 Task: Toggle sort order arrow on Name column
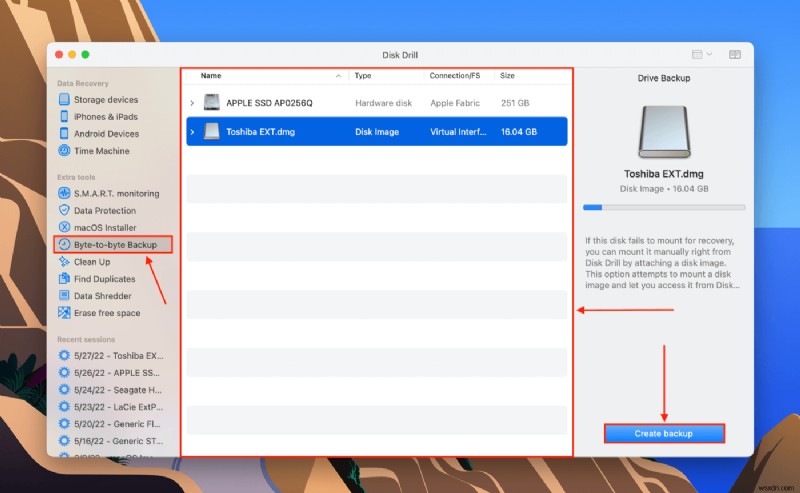[338, 76]
